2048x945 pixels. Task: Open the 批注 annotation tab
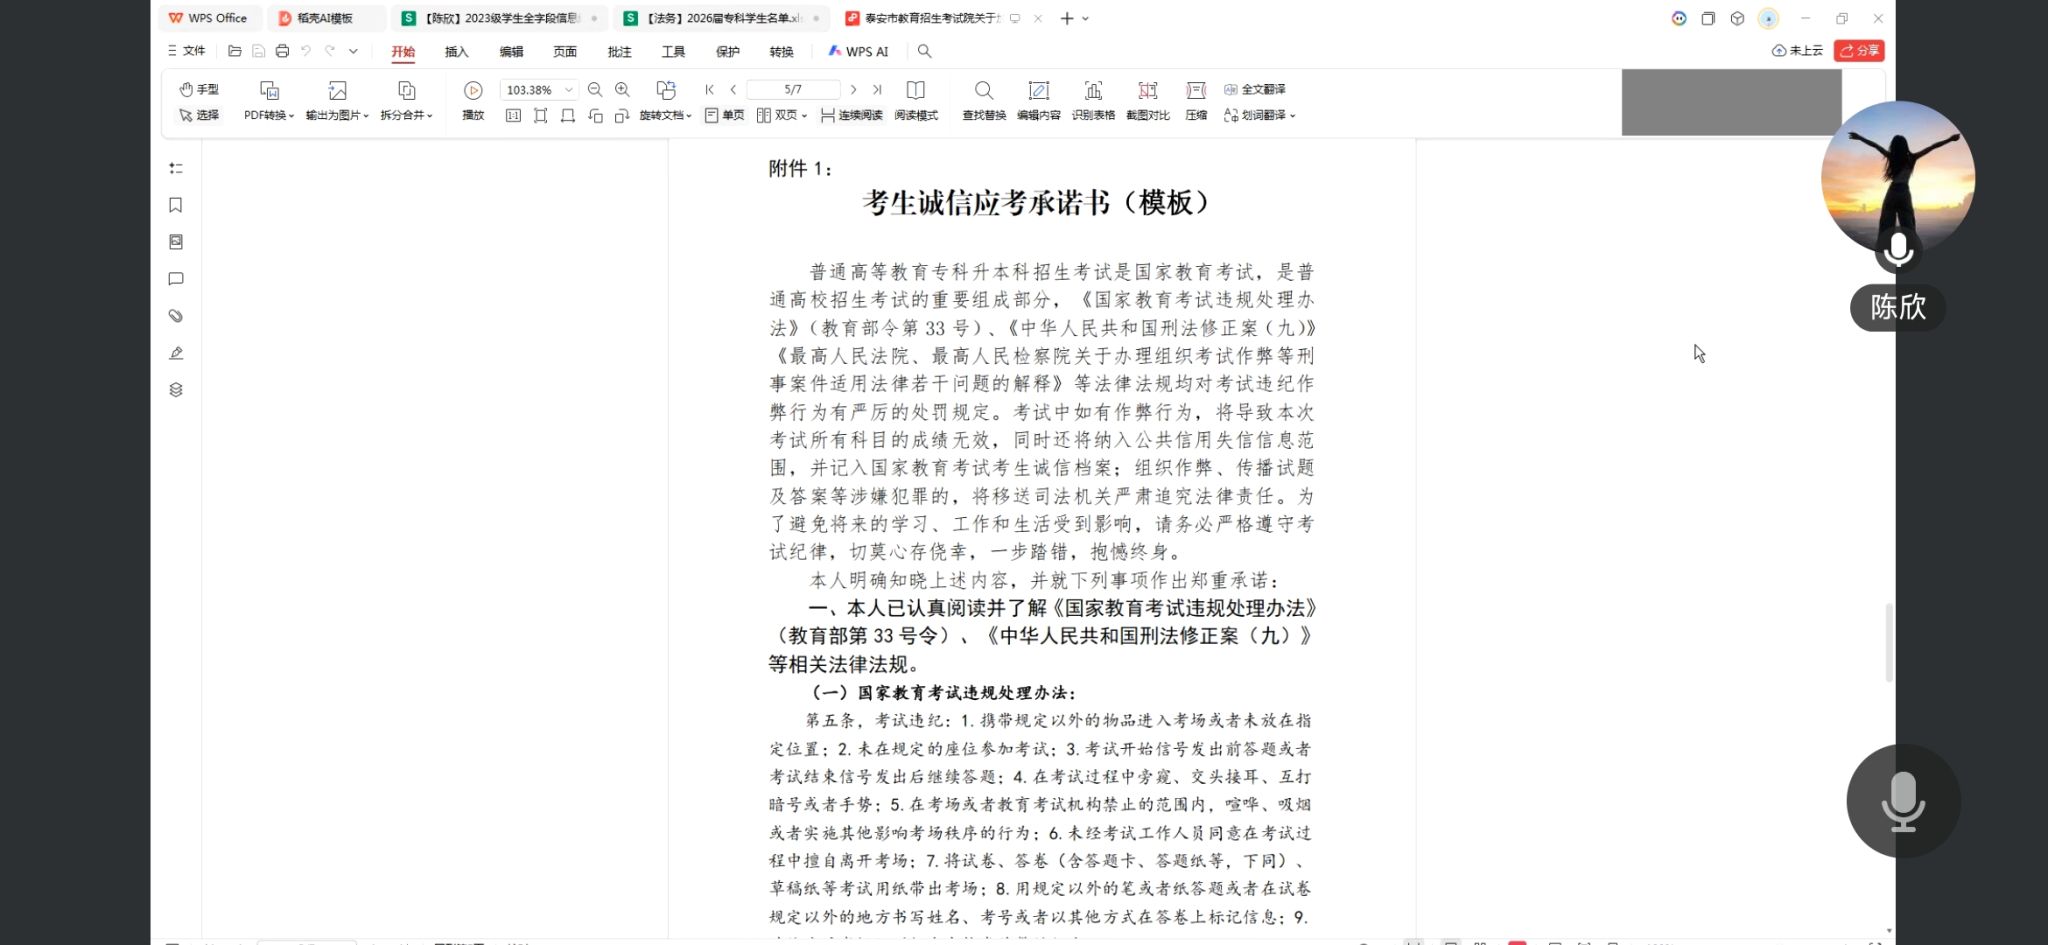[x=619, y=51]
